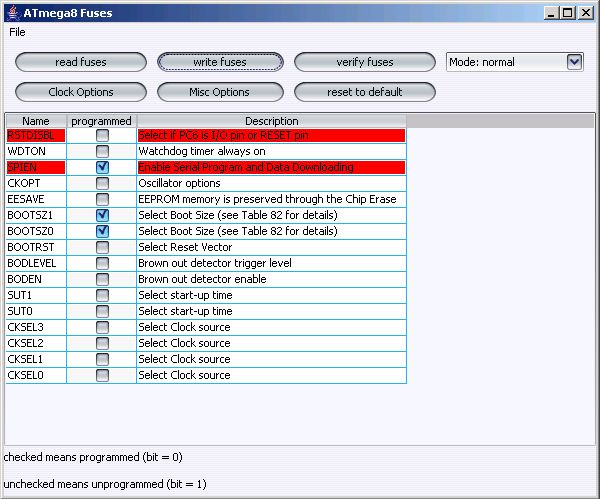Click 'Brown out detector enable' description

coord(271,279)
